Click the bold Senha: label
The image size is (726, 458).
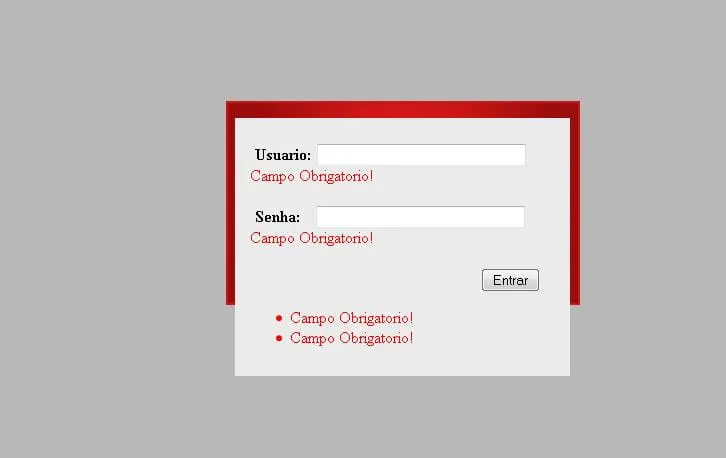coord(277,217)
